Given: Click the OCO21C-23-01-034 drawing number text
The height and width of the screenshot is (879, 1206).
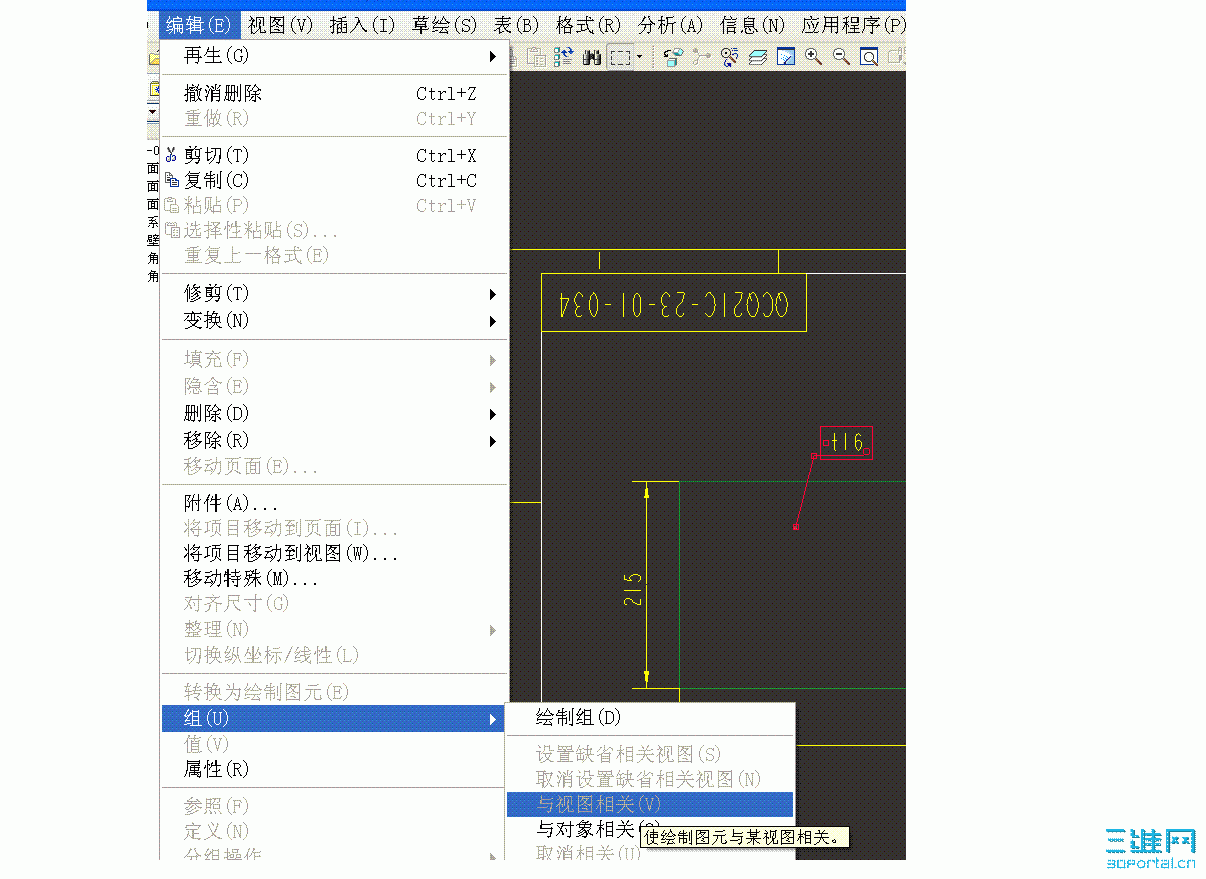Looking at the screenshot, I should click(674, 304).
